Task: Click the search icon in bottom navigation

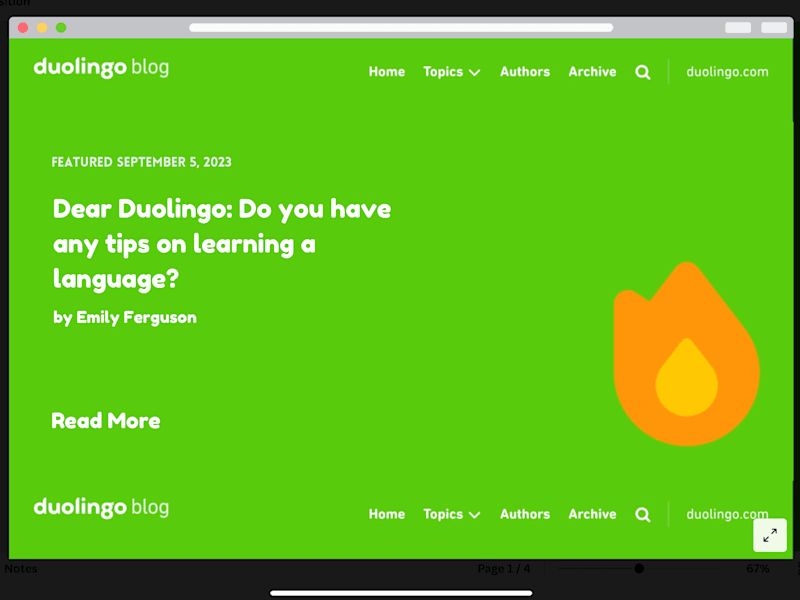Action: tap(642, 515)
